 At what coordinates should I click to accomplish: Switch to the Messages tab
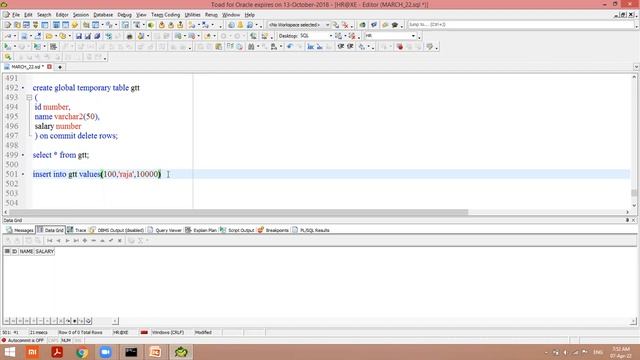(x=20, y=230)
